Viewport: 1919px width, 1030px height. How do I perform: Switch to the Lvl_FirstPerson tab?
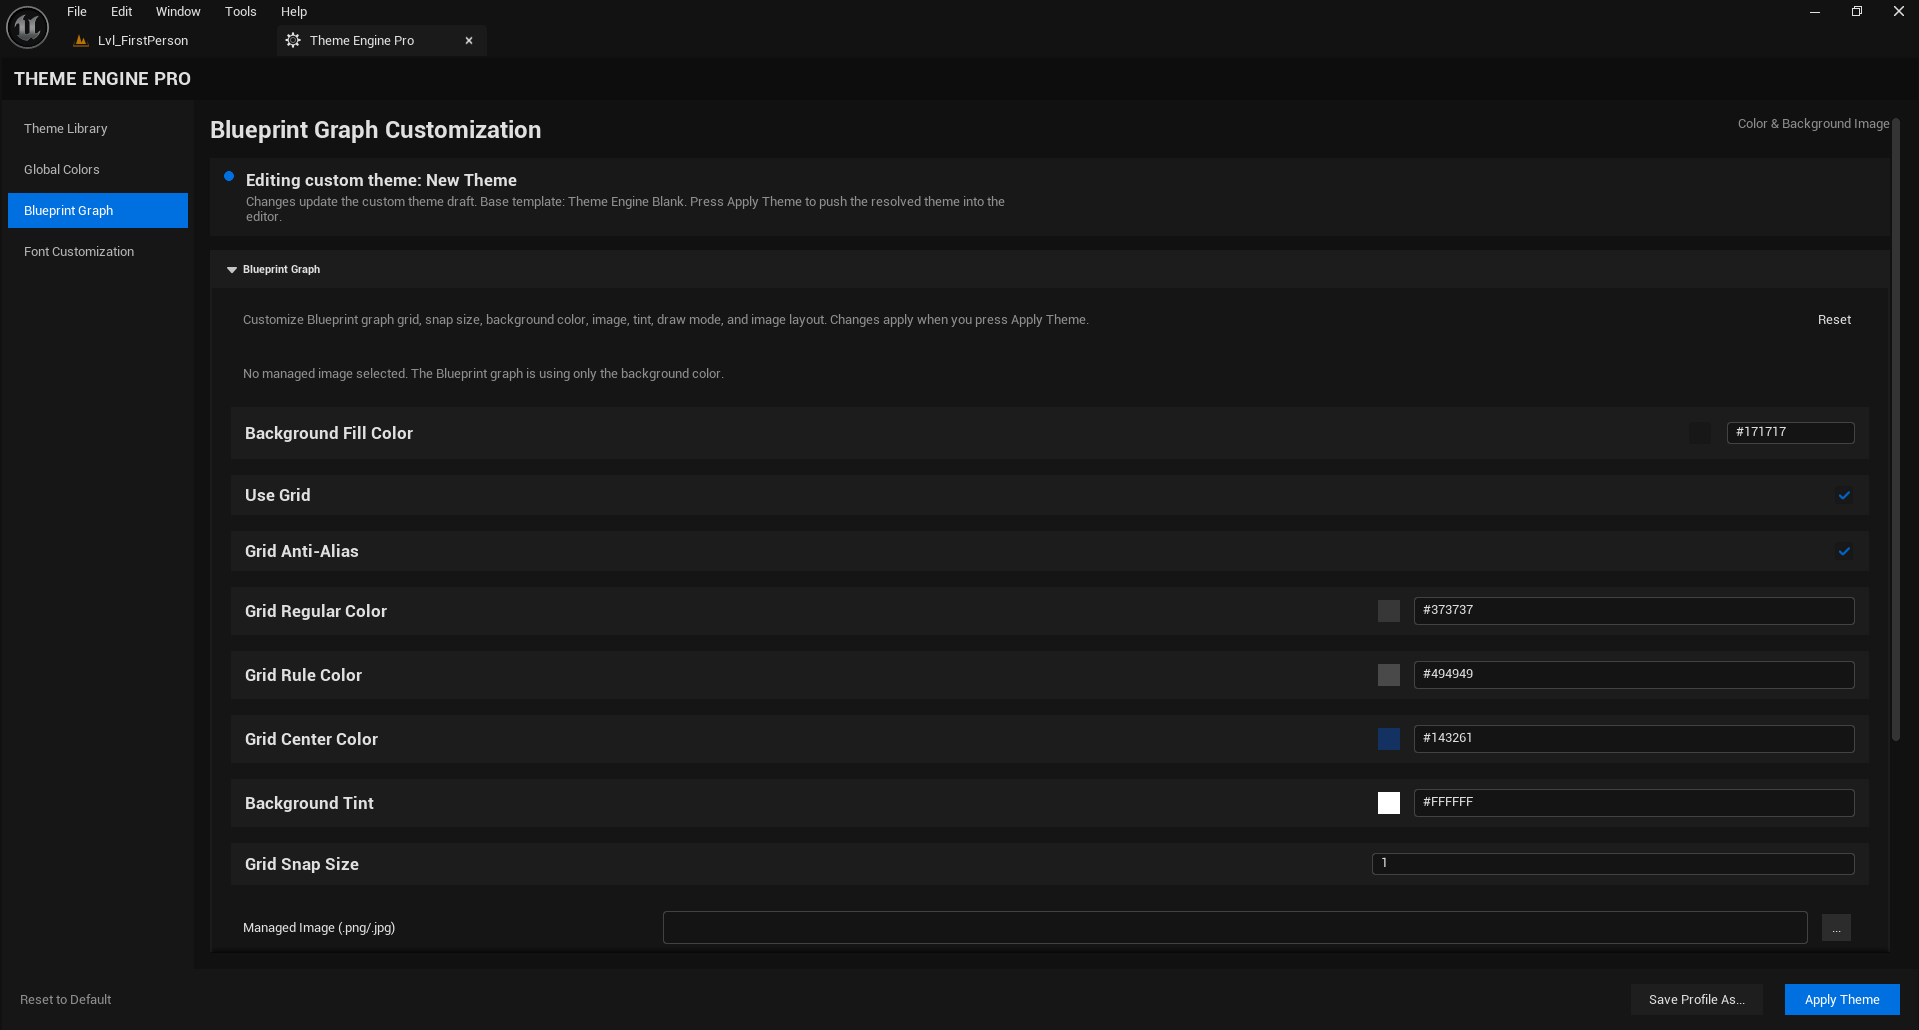point(143,41)
